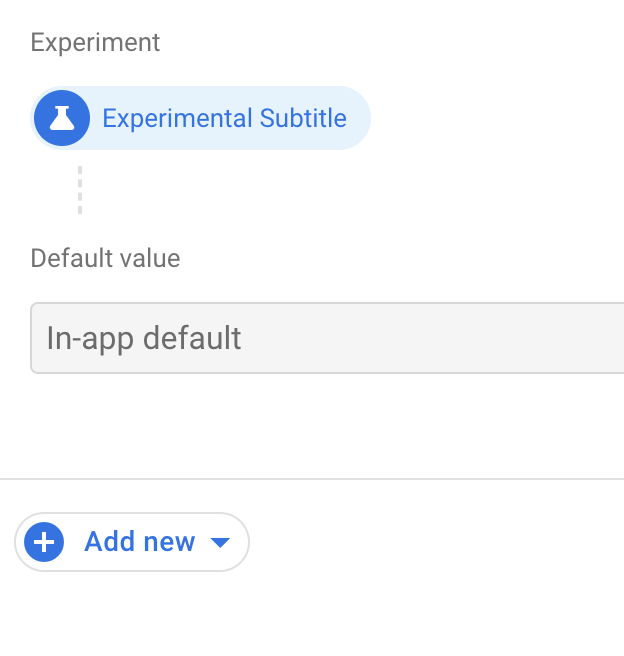This screenshot has width=624, height=656.
Task: Click the word 'Add' in Add new
Action: [109, 542]
